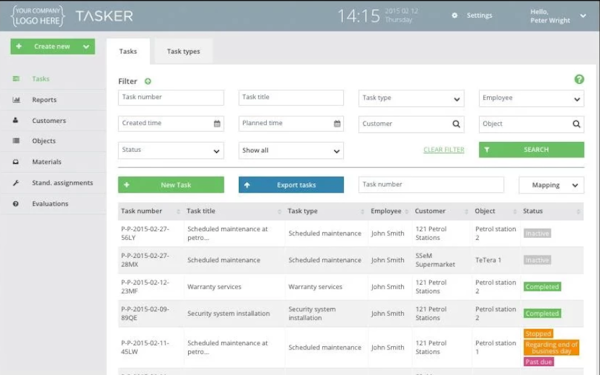Image resolution: width=600 pixels, height=375 pixels.
Task: Click the Settings gear icon
Action: [455, 15]
